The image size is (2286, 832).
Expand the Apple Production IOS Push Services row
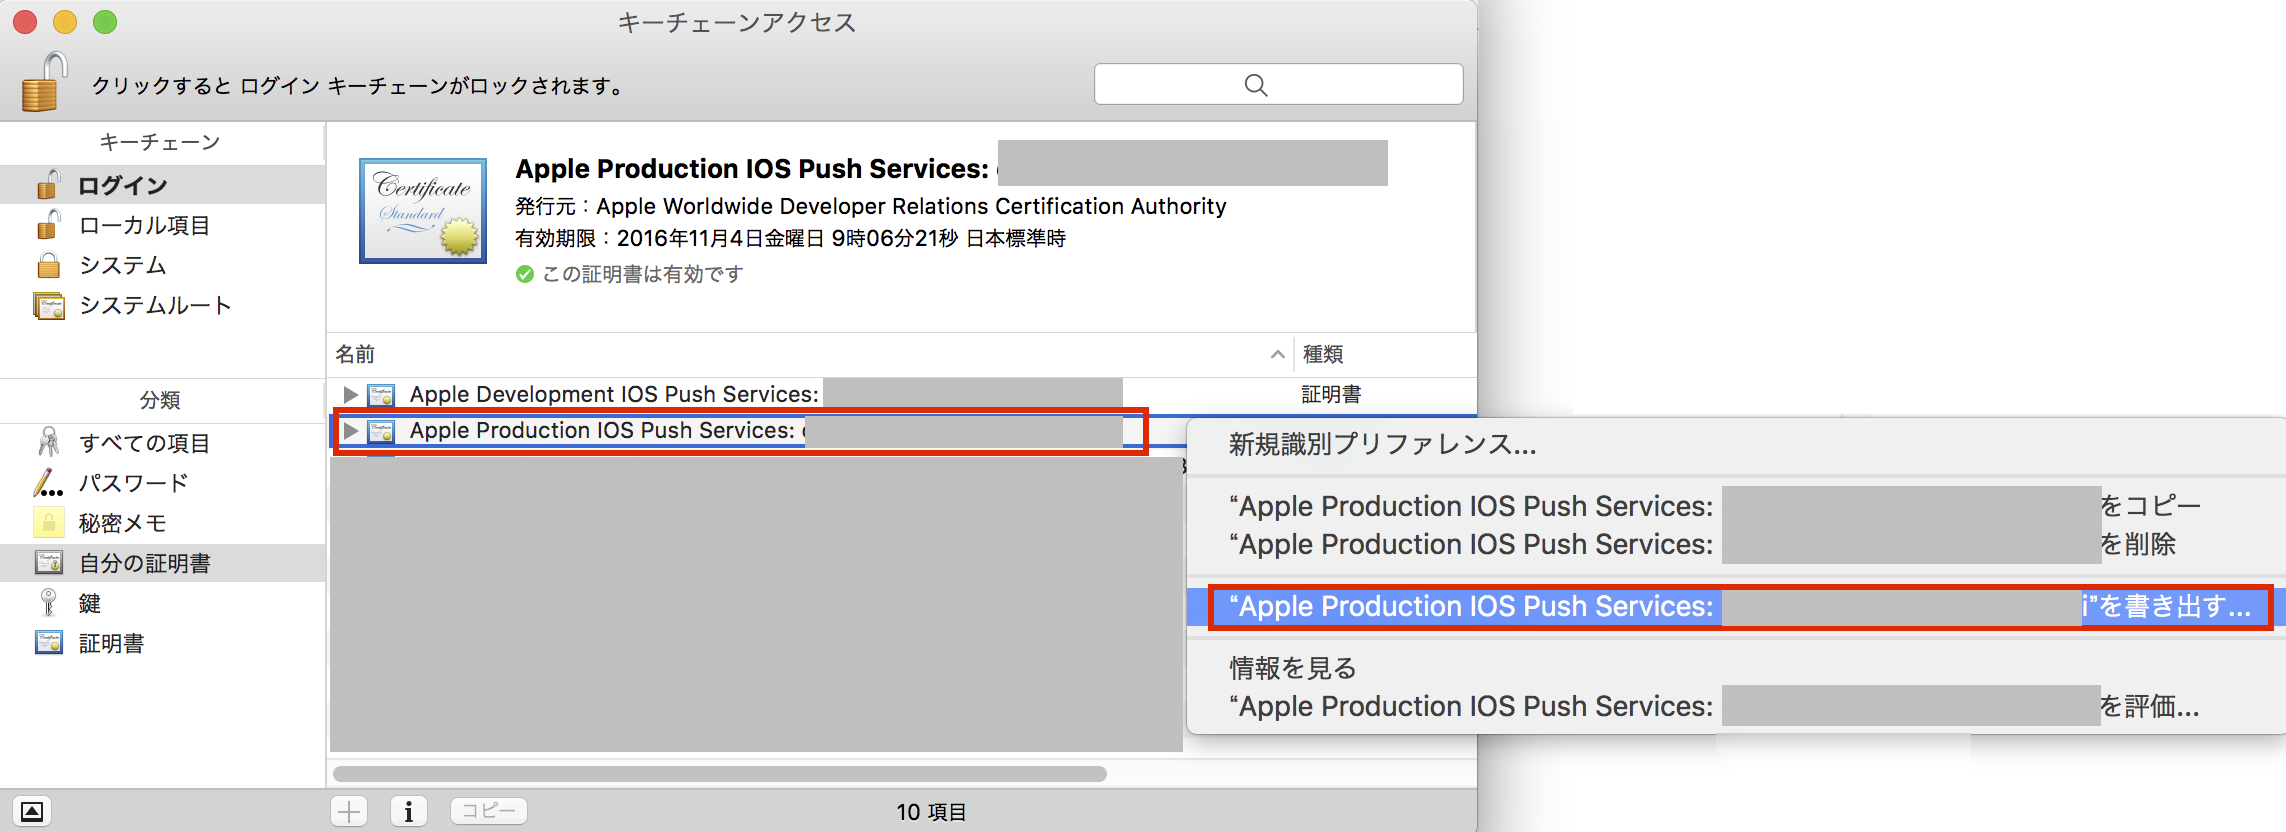(x=350, y=431)
